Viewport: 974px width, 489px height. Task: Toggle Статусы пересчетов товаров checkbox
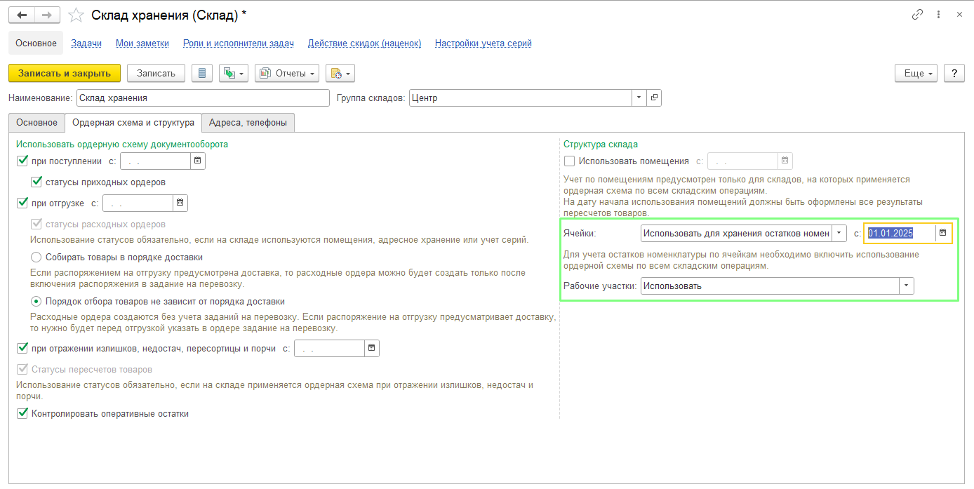click(x=22, y=369)
